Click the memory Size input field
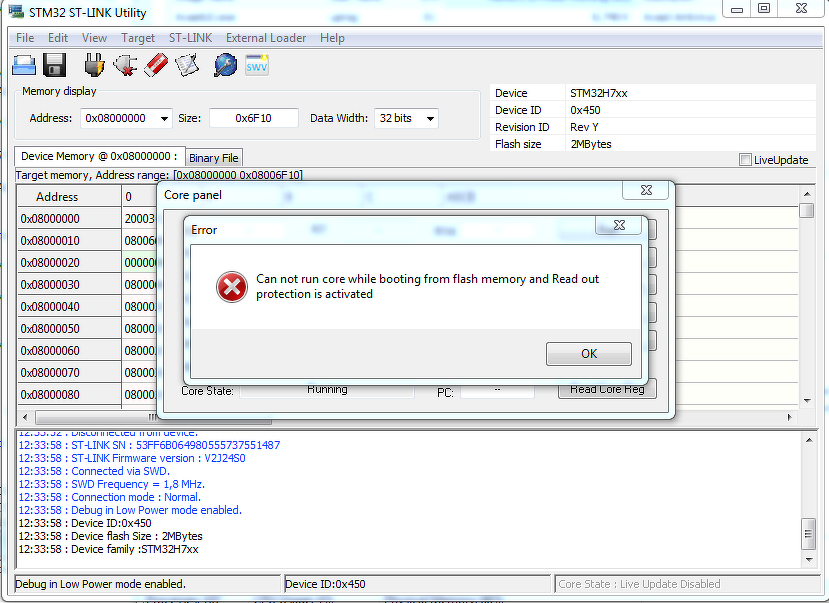The image size is (829, 603). (x=254, y=118)
